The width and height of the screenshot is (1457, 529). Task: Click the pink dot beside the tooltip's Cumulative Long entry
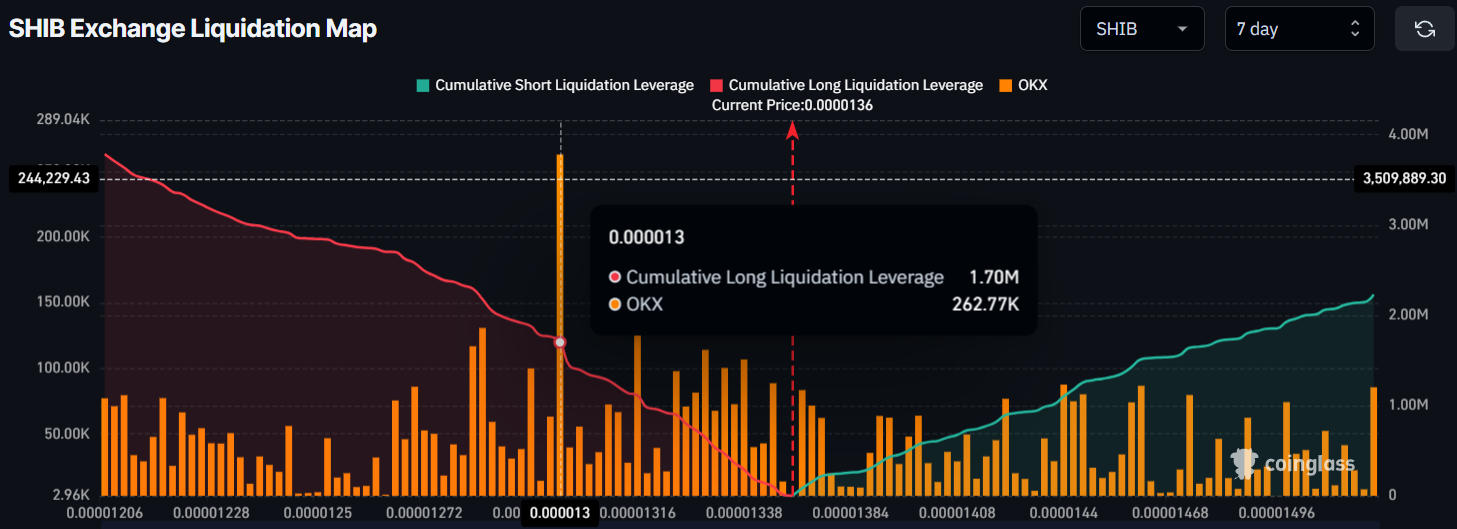[x=615, y=277]
